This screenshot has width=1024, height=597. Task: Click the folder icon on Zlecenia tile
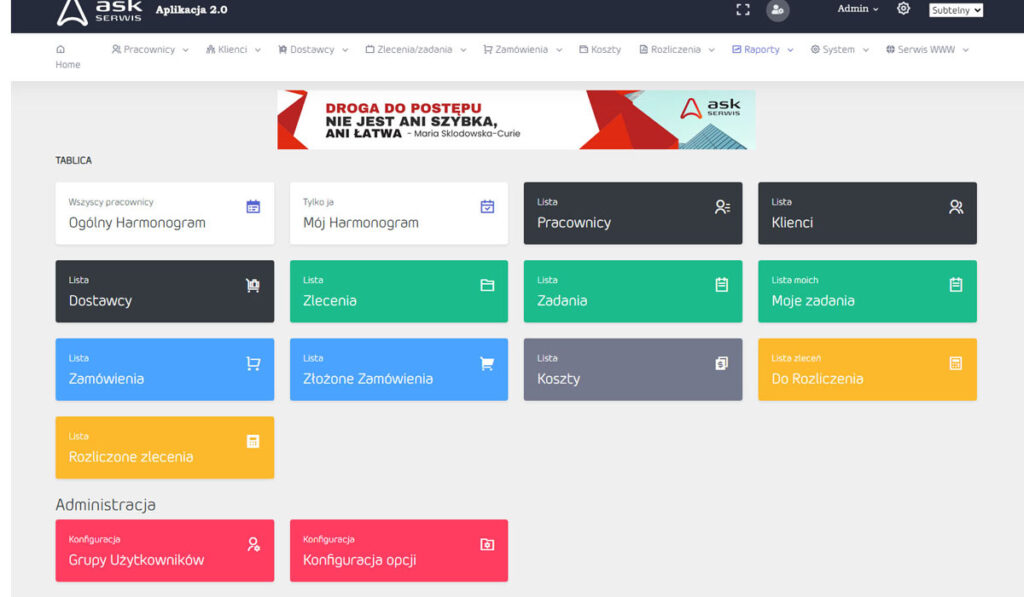[x=487, y=285]
